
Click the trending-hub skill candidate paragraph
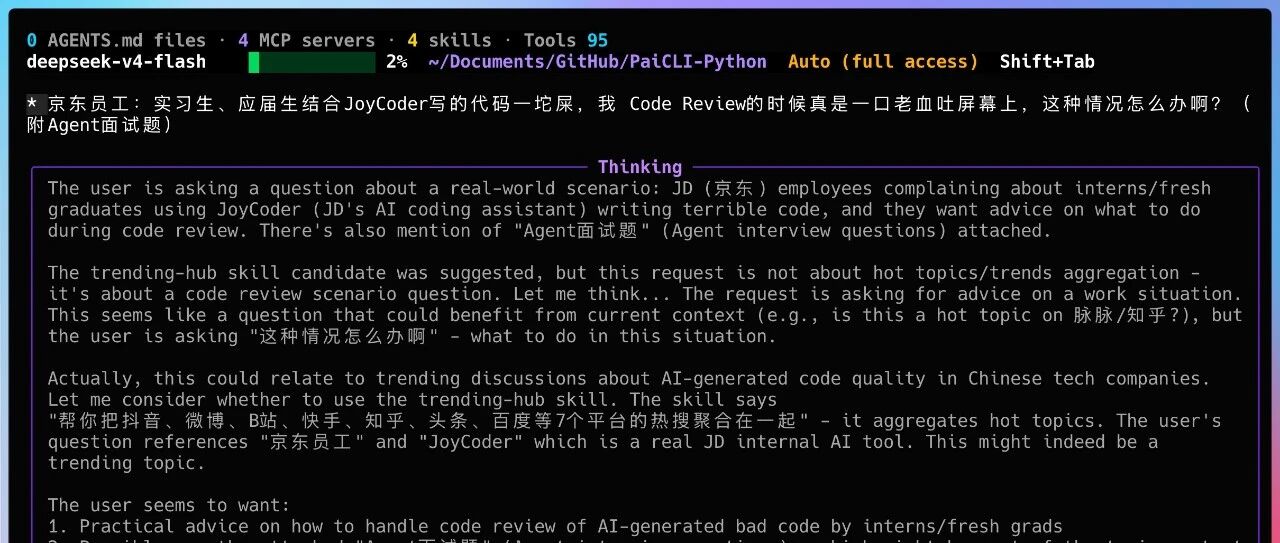[x=644, y=304]
